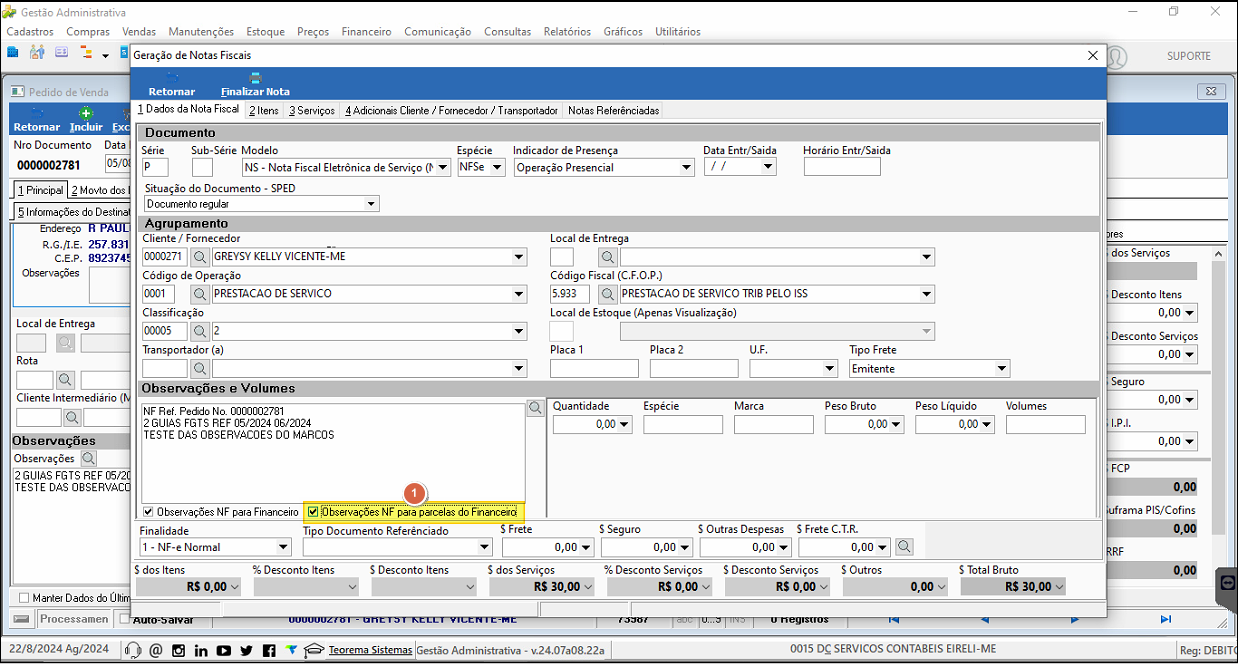Click the Placa 1 input field
This screenshot has width=1238, height=664.
click(594, 369)
